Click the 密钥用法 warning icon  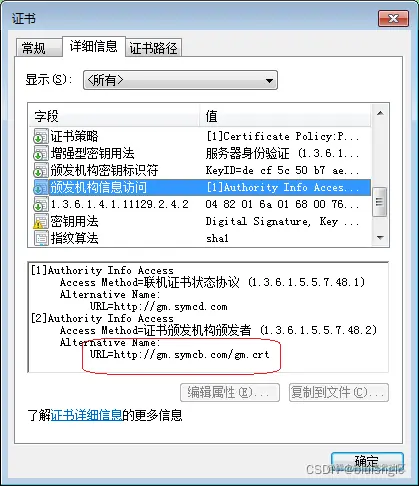[x=41, y=221]
